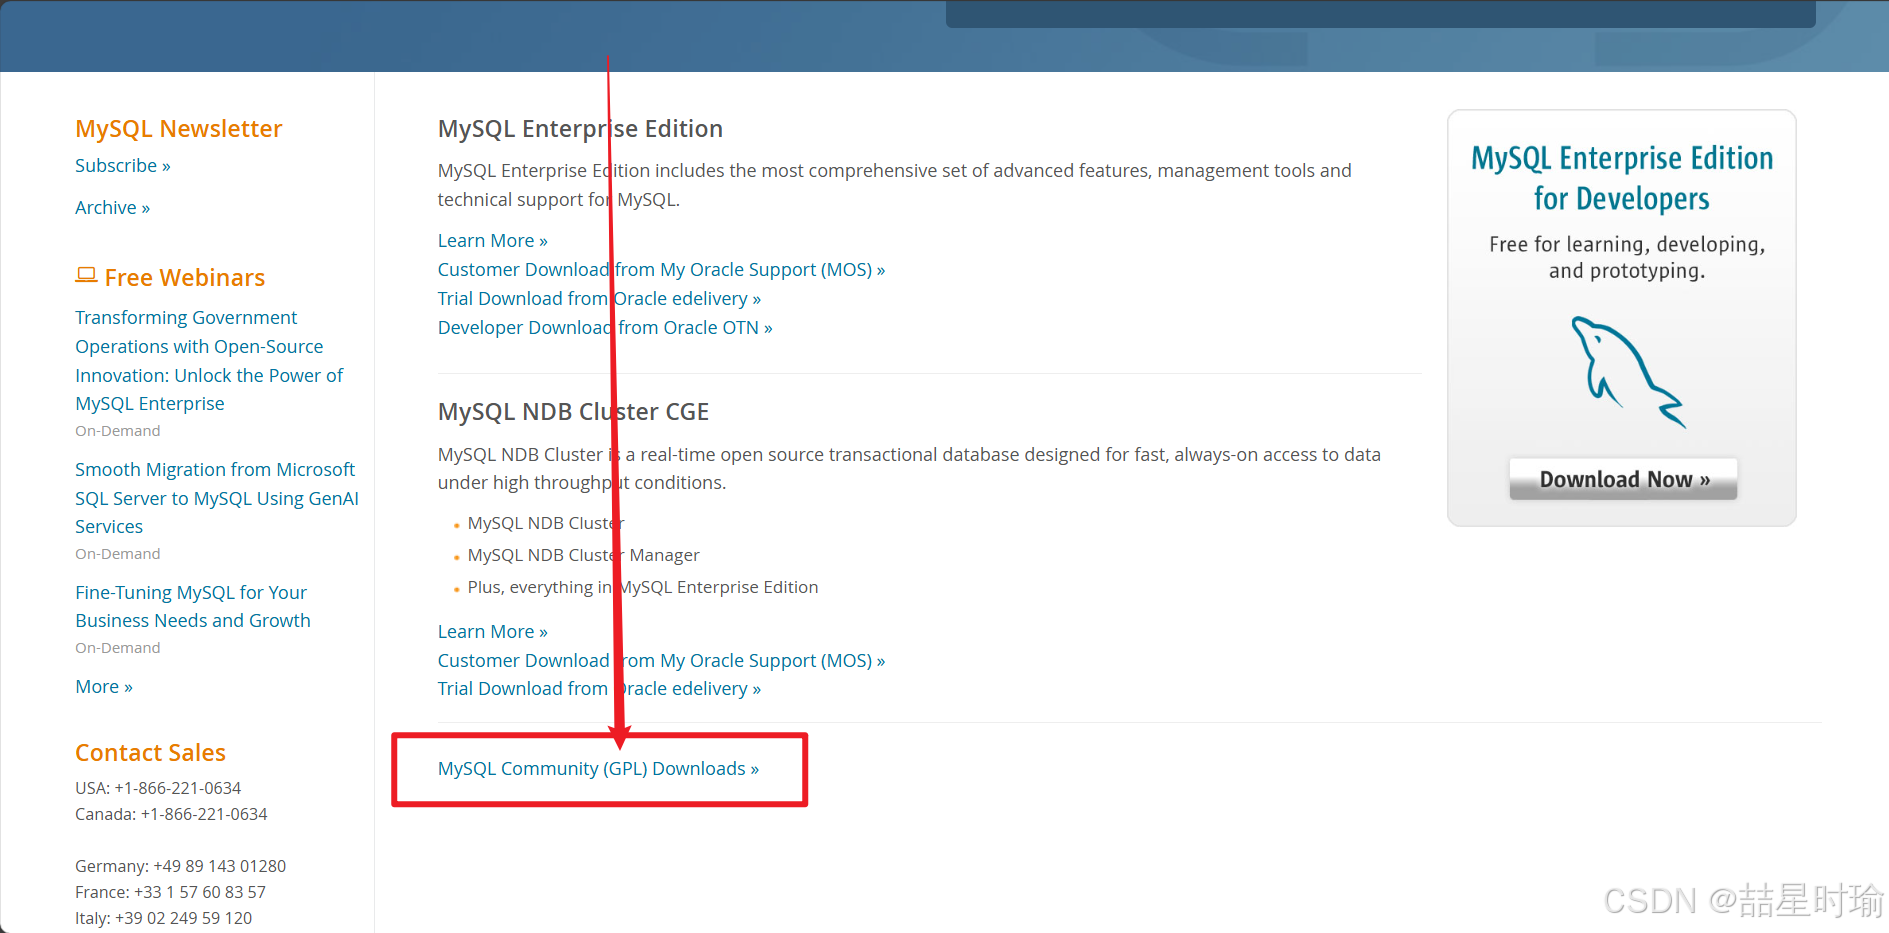Open Learn More under MySQL NDB Cluster CGE
Image resolution: width=1889 pixels, height=933 pixels.
coord(493,632)
